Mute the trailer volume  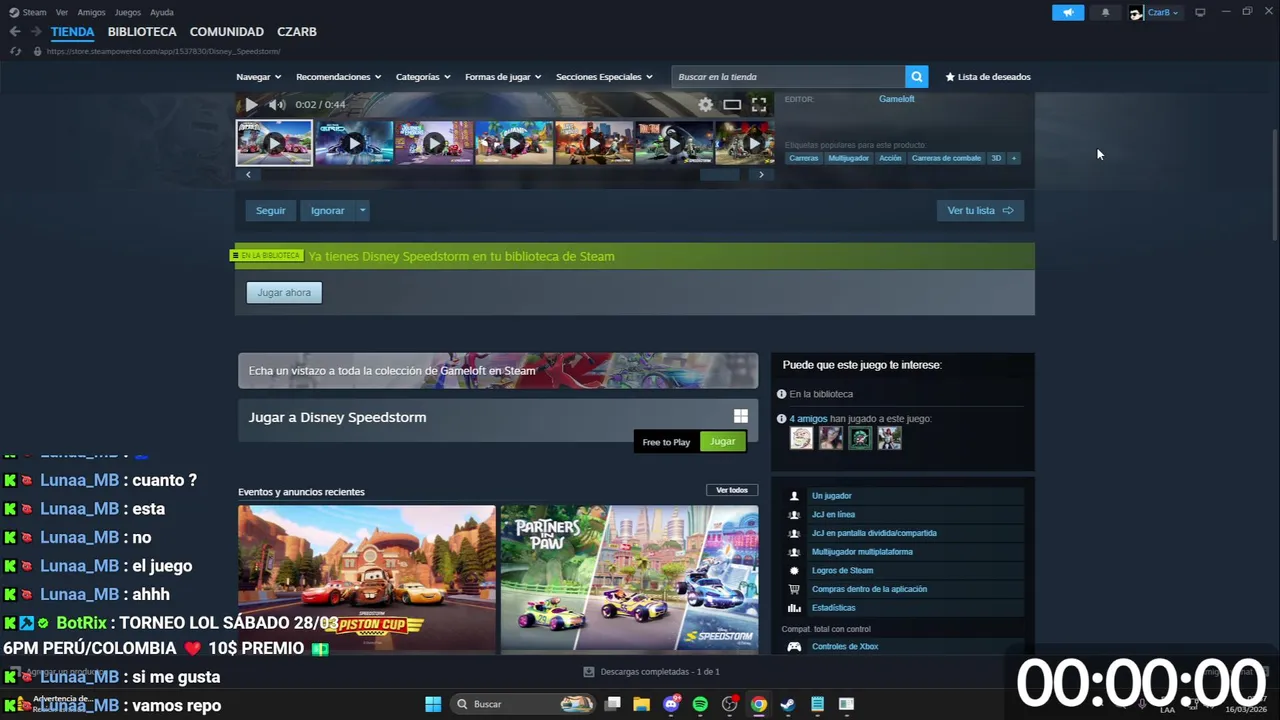tap(277, 104)
